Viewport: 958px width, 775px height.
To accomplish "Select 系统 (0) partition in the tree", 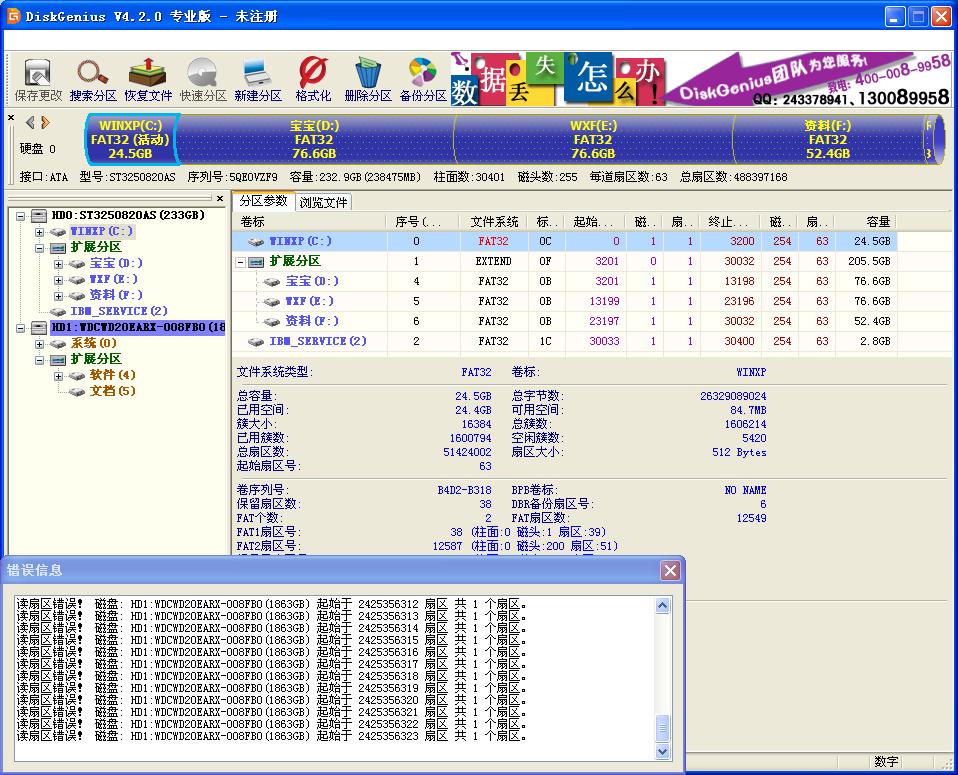I will pos(93,343).
